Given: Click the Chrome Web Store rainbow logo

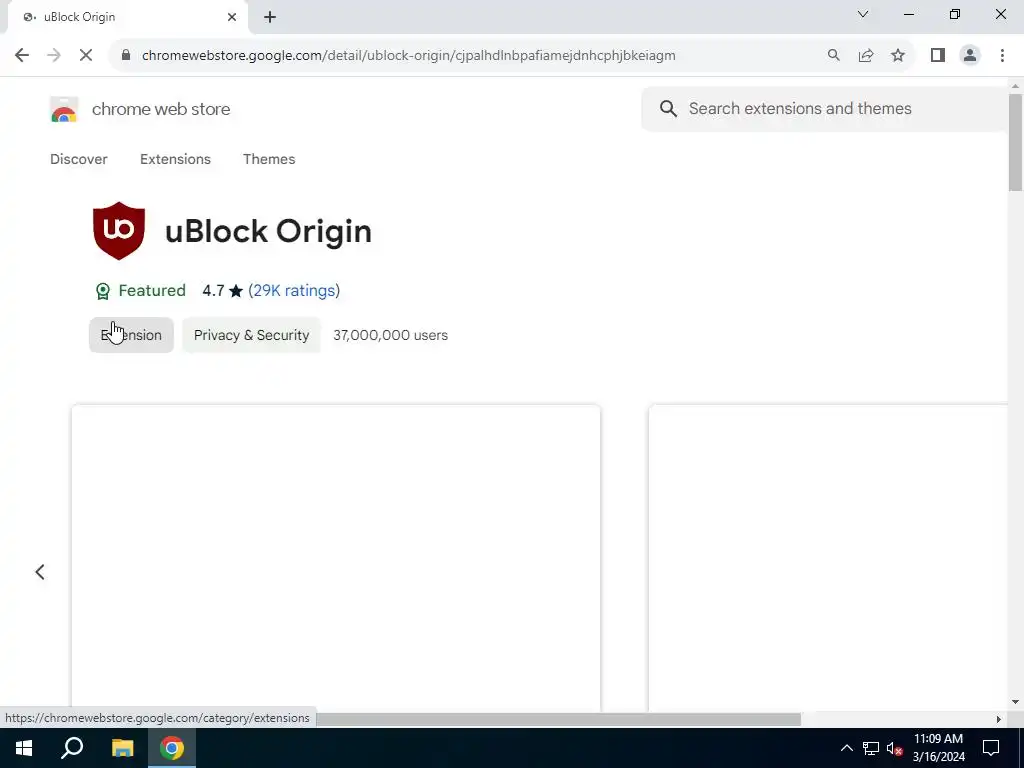Looking at the screenshot, I should tap(64, 109).
